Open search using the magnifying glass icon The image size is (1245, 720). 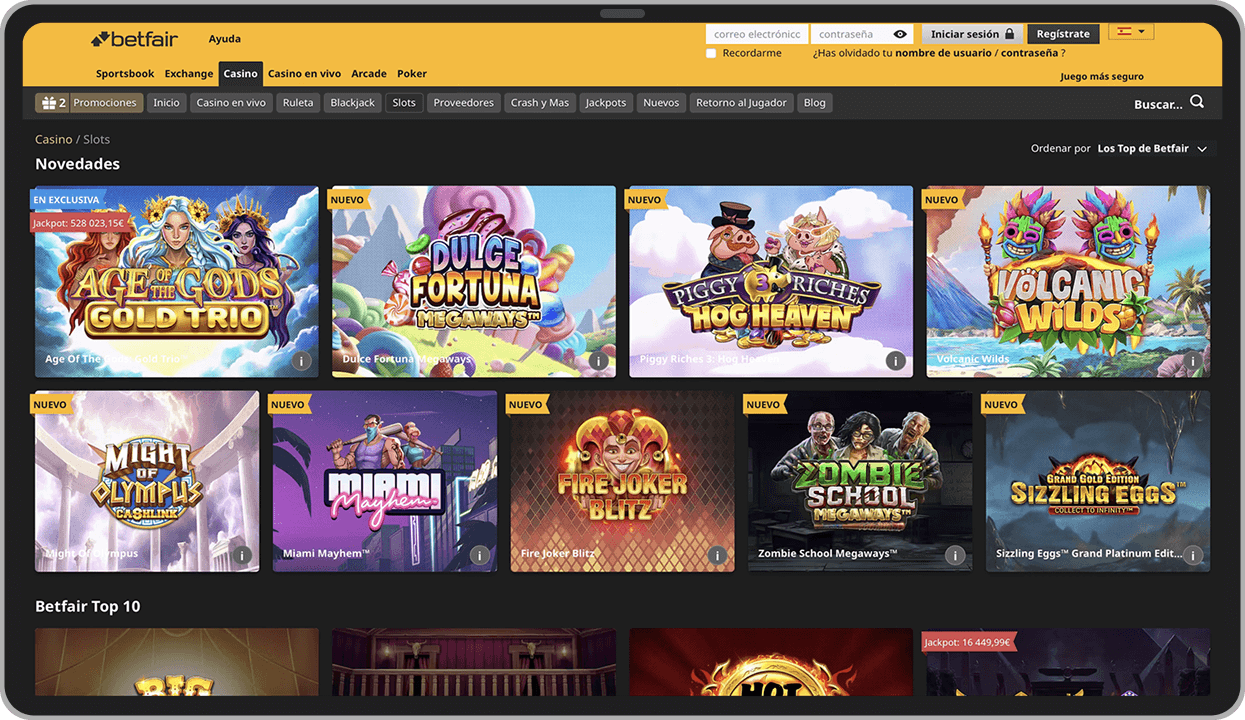coord(1197,101)
